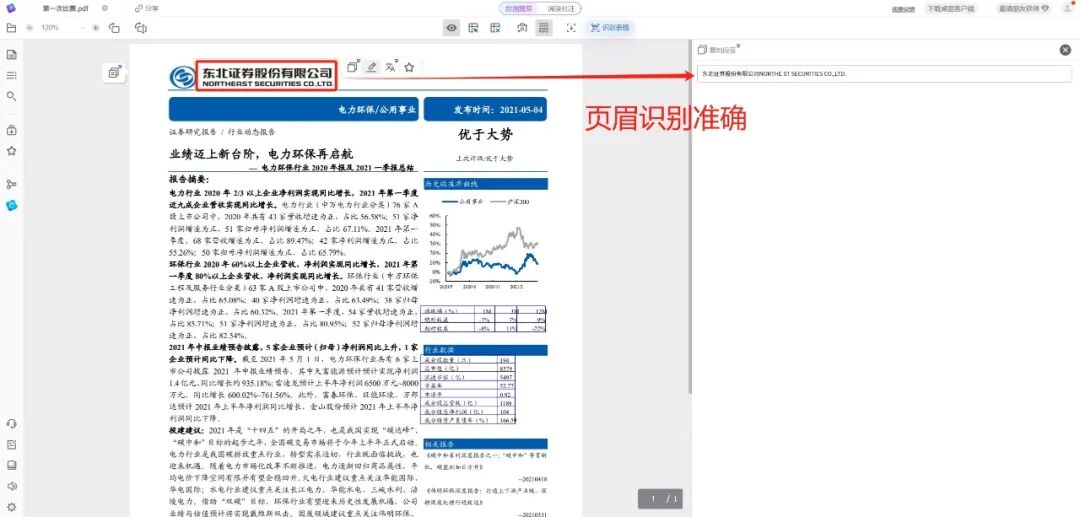
Task: Open settings gear at sidebar bottom
Action: click(11, 507)
